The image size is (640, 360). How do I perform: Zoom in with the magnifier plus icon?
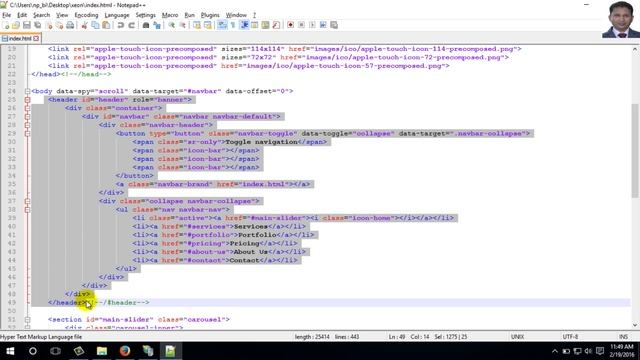coord(171,25)
